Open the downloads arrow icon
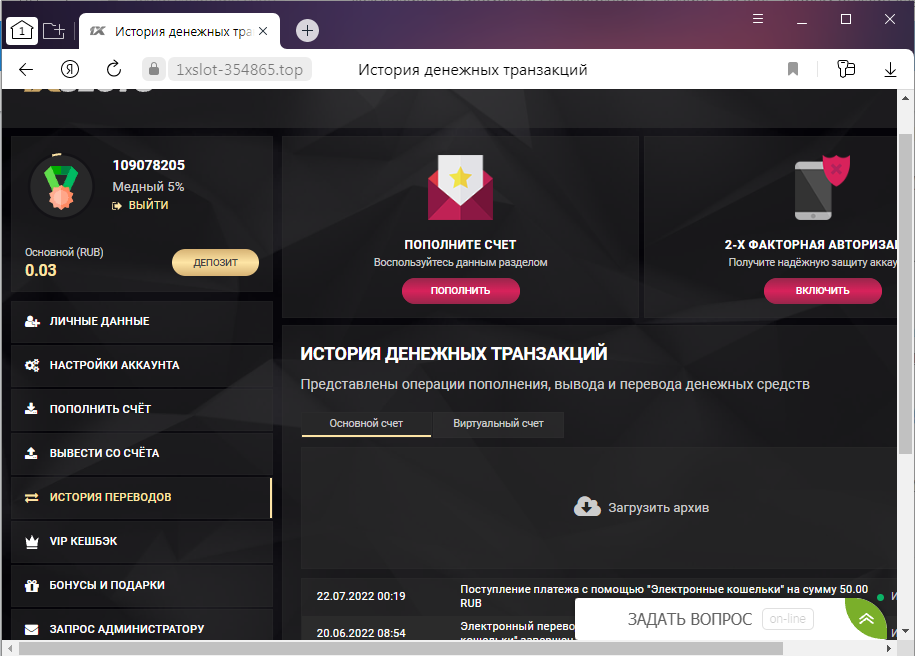This screenshot has height=656, width=915. [890, 69]
